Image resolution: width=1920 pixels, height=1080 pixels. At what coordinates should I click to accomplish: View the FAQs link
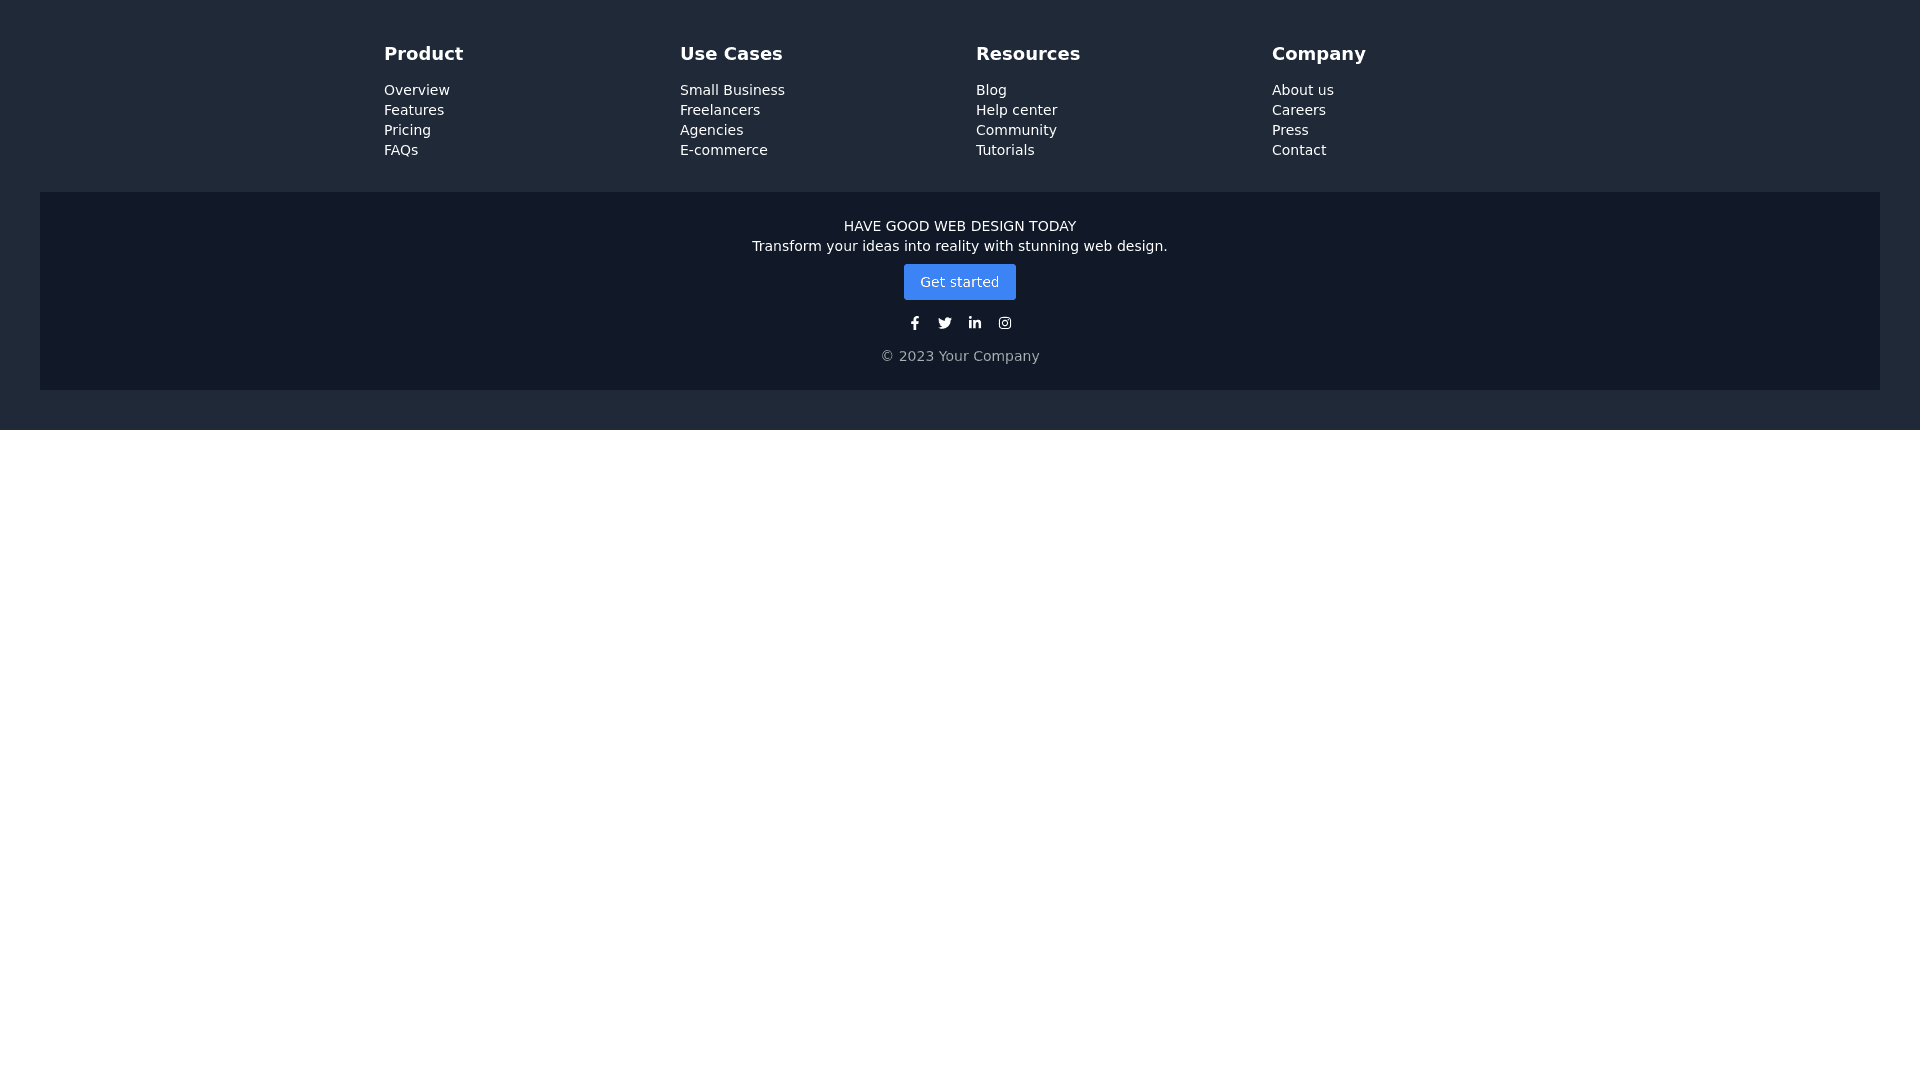[x=400, y=150]
